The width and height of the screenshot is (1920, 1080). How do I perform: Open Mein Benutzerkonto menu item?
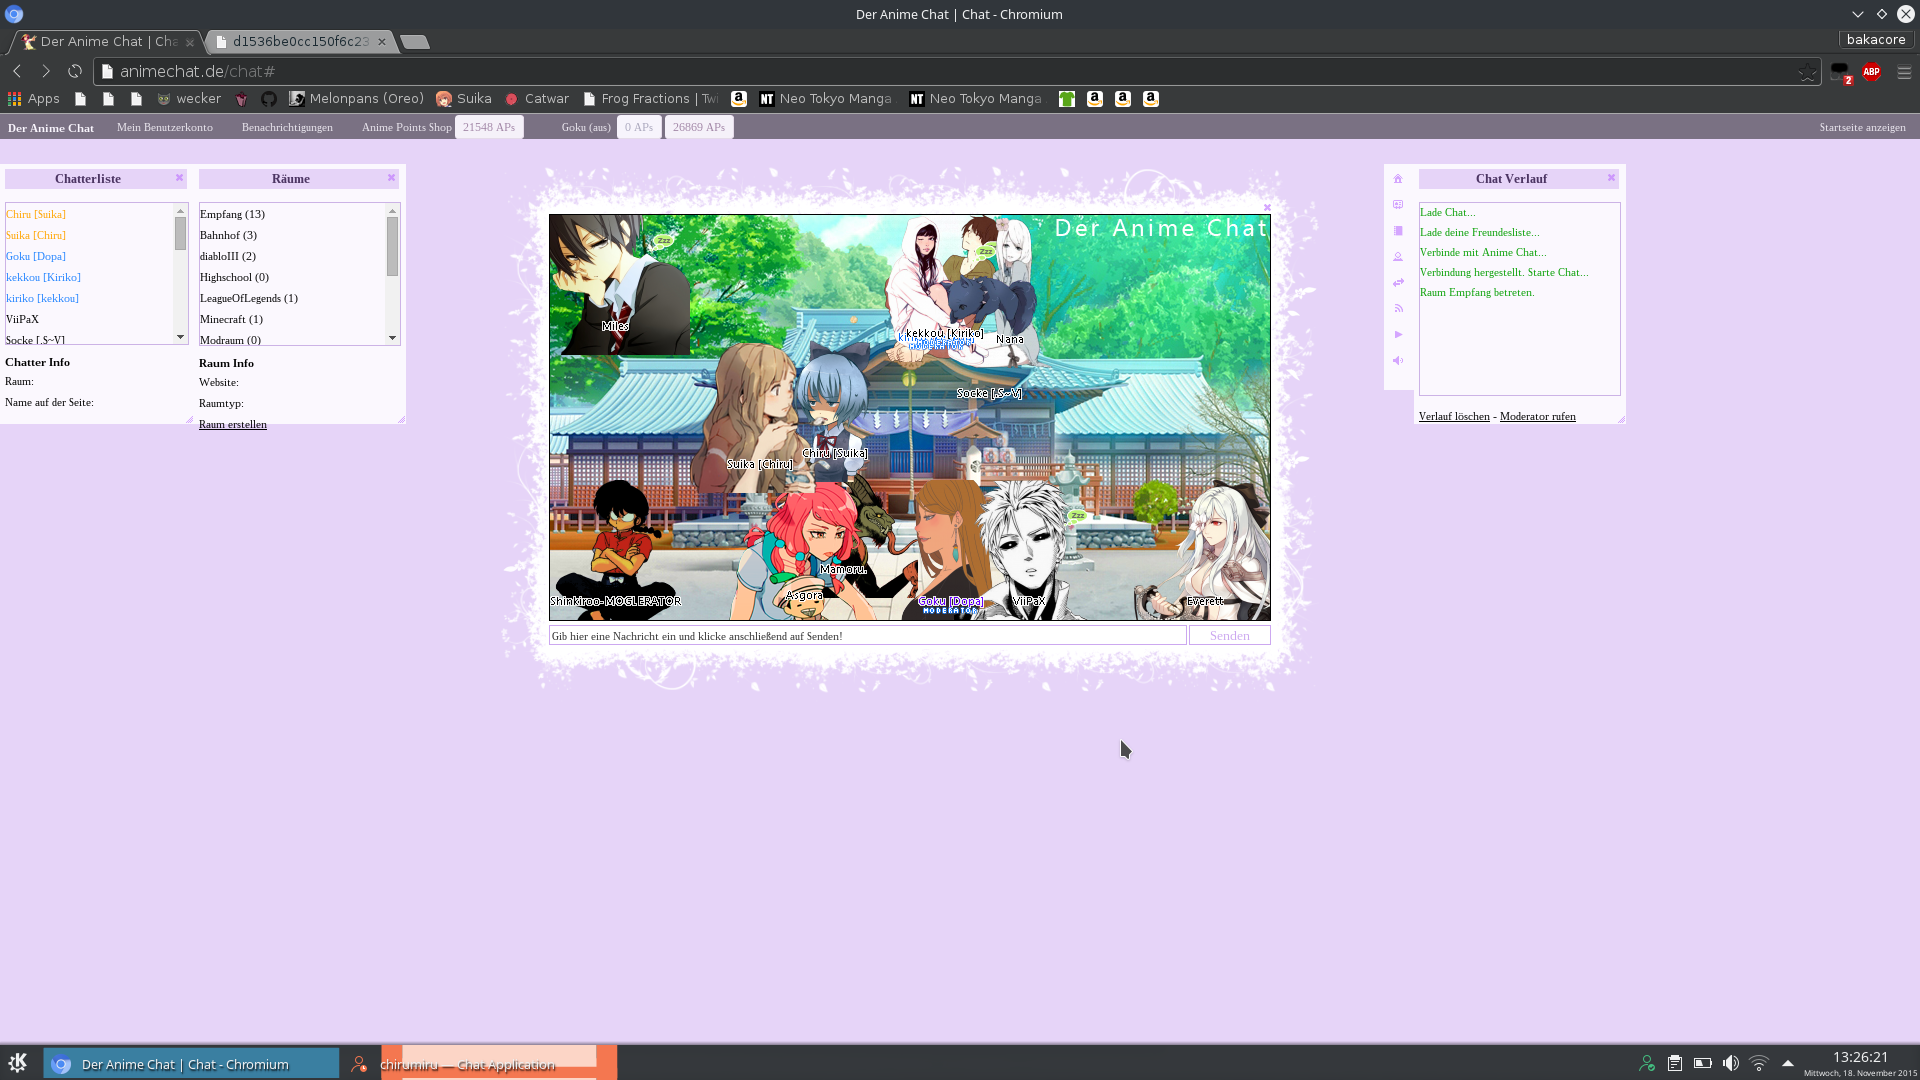[165, 127]
